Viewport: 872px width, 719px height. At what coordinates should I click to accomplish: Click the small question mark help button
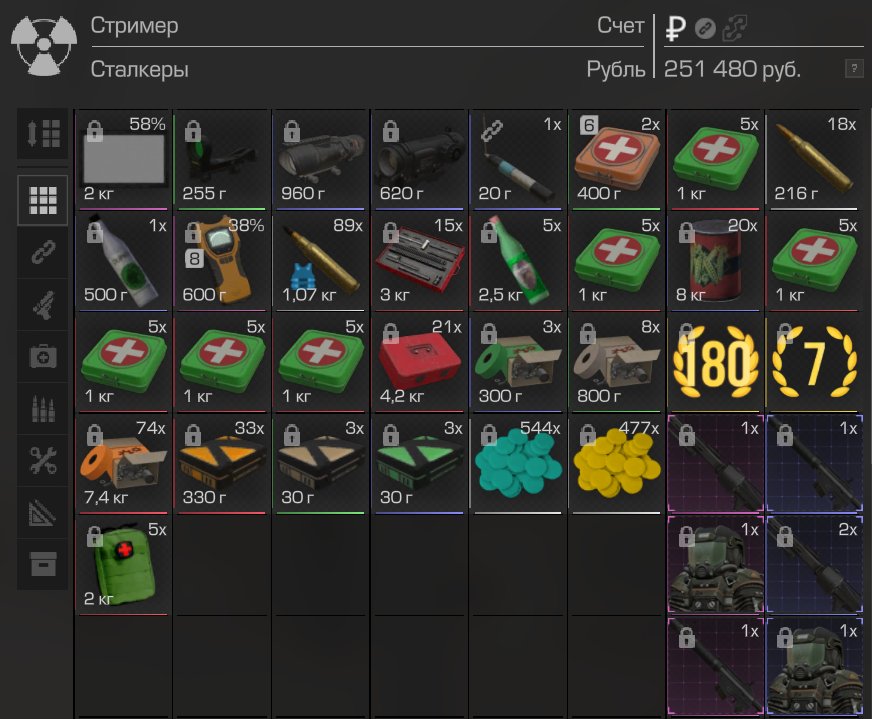pos(854,69)
